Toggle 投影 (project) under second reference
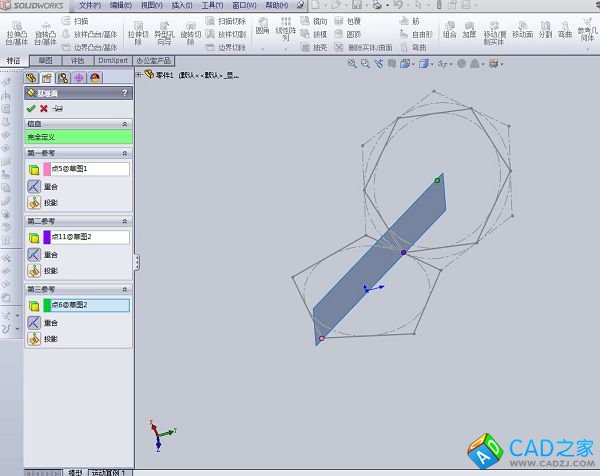Viewport: 600px width, 476px height. pos(33,270)
